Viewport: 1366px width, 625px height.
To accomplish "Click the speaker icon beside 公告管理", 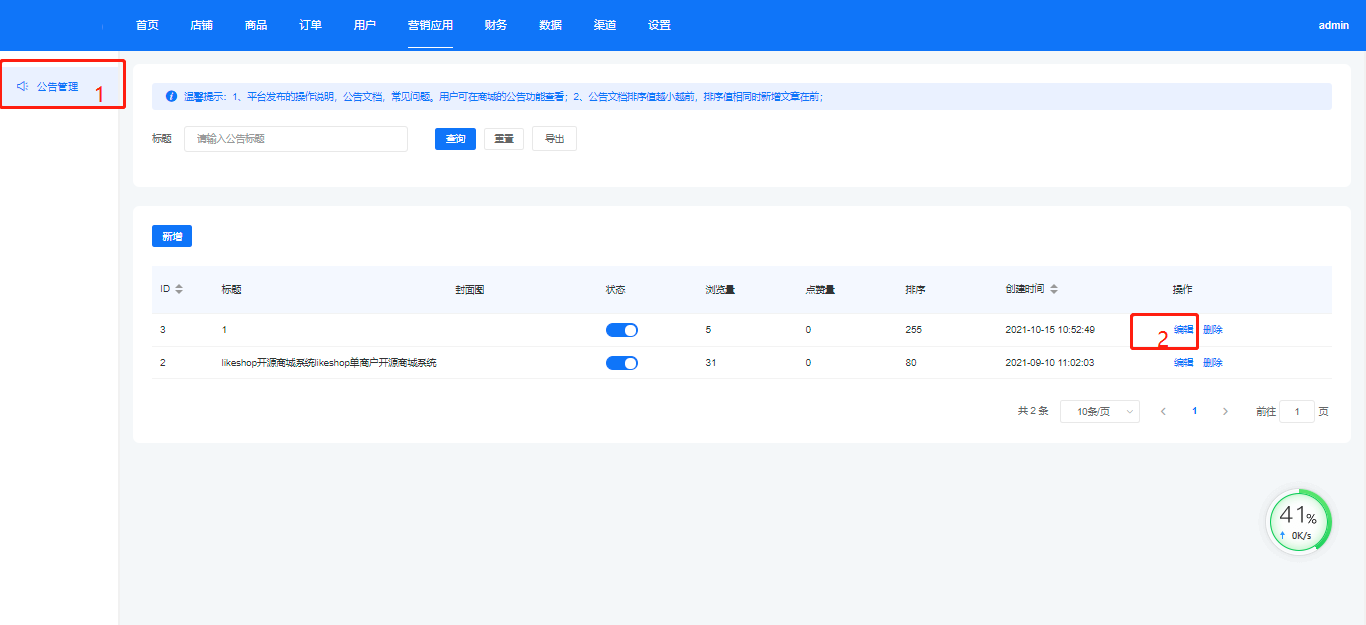I will pyautogui.click(x=22, y=86).
